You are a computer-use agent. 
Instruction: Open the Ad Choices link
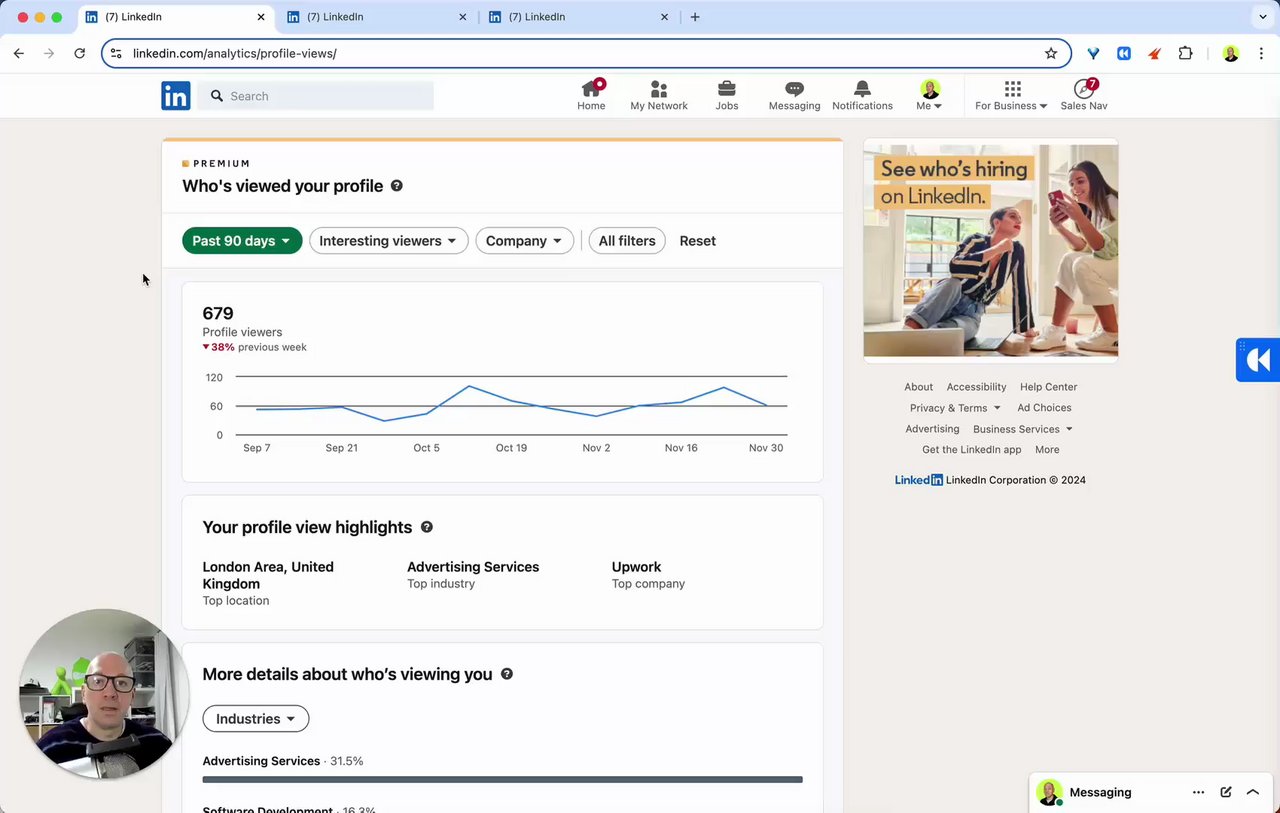point(1044,408)
